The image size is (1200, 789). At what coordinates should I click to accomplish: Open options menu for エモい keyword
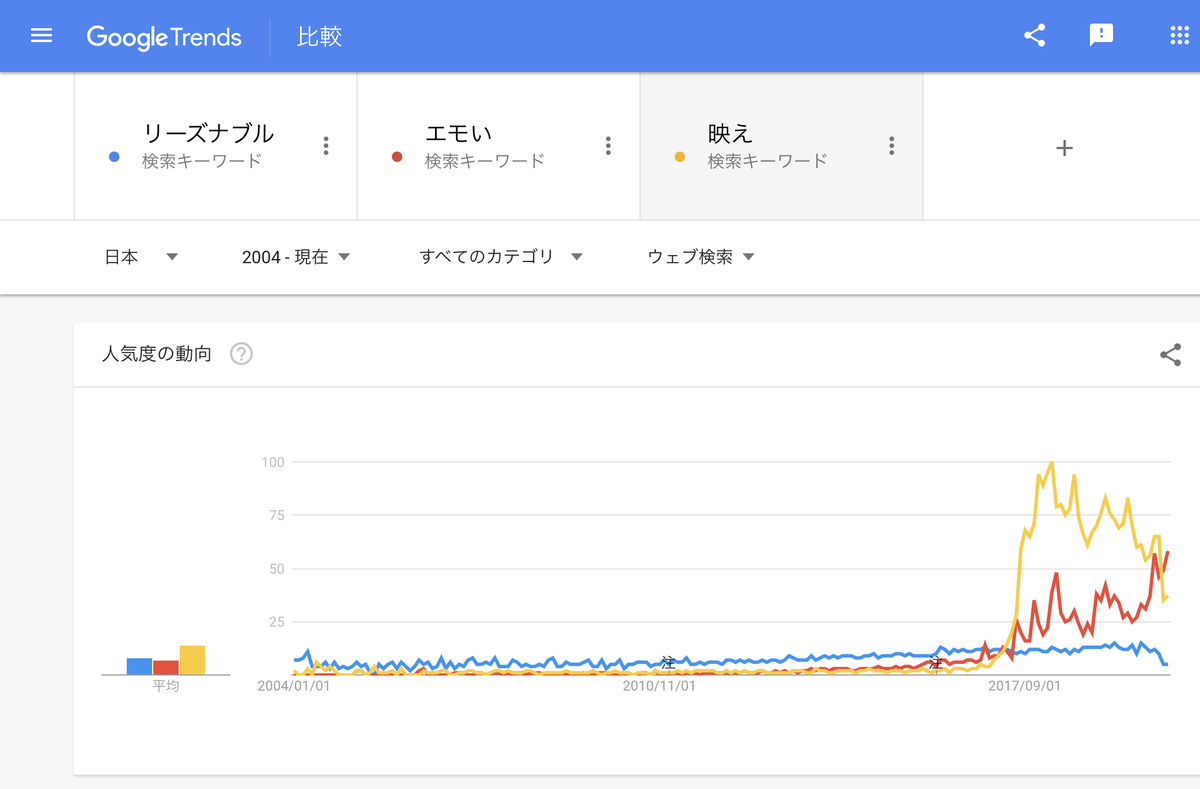point(608,145)
